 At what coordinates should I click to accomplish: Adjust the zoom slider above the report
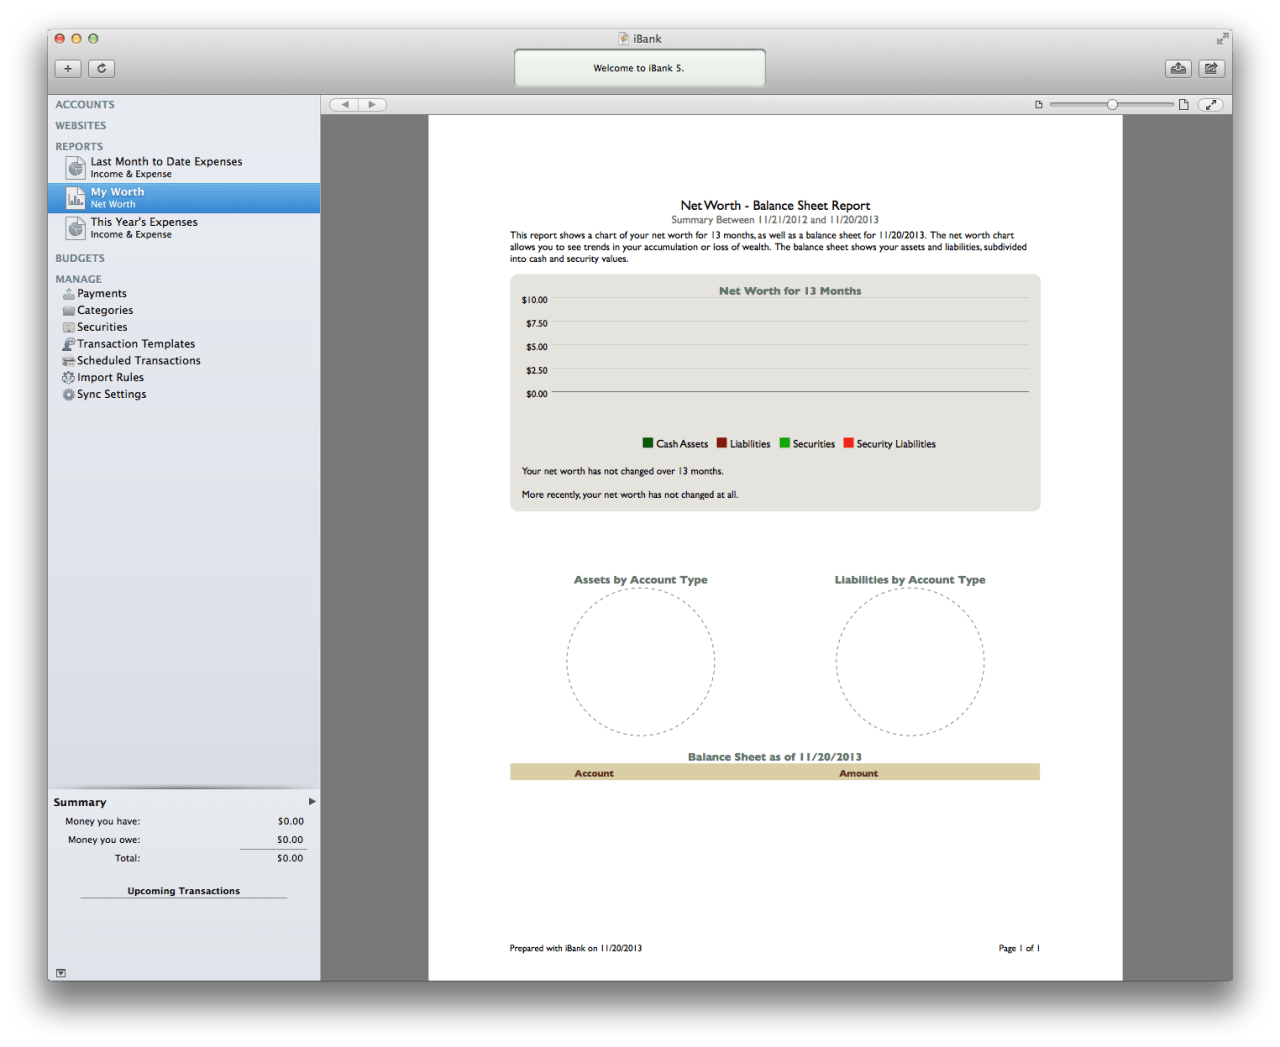(1112, 103)
